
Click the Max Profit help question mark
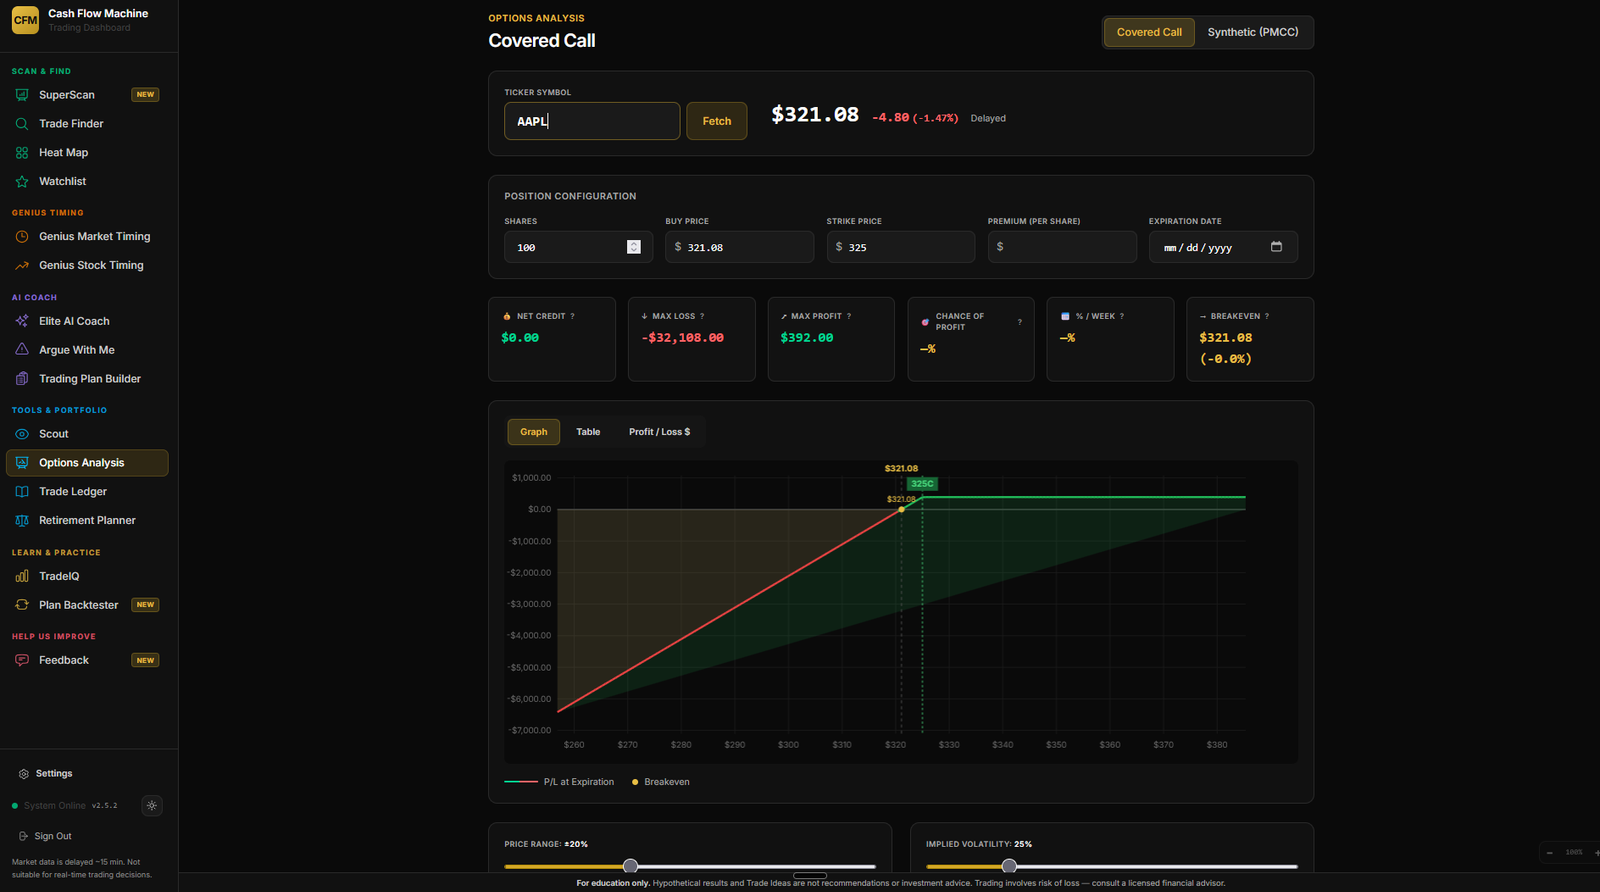pyautogui.click(x=849, y=316)
